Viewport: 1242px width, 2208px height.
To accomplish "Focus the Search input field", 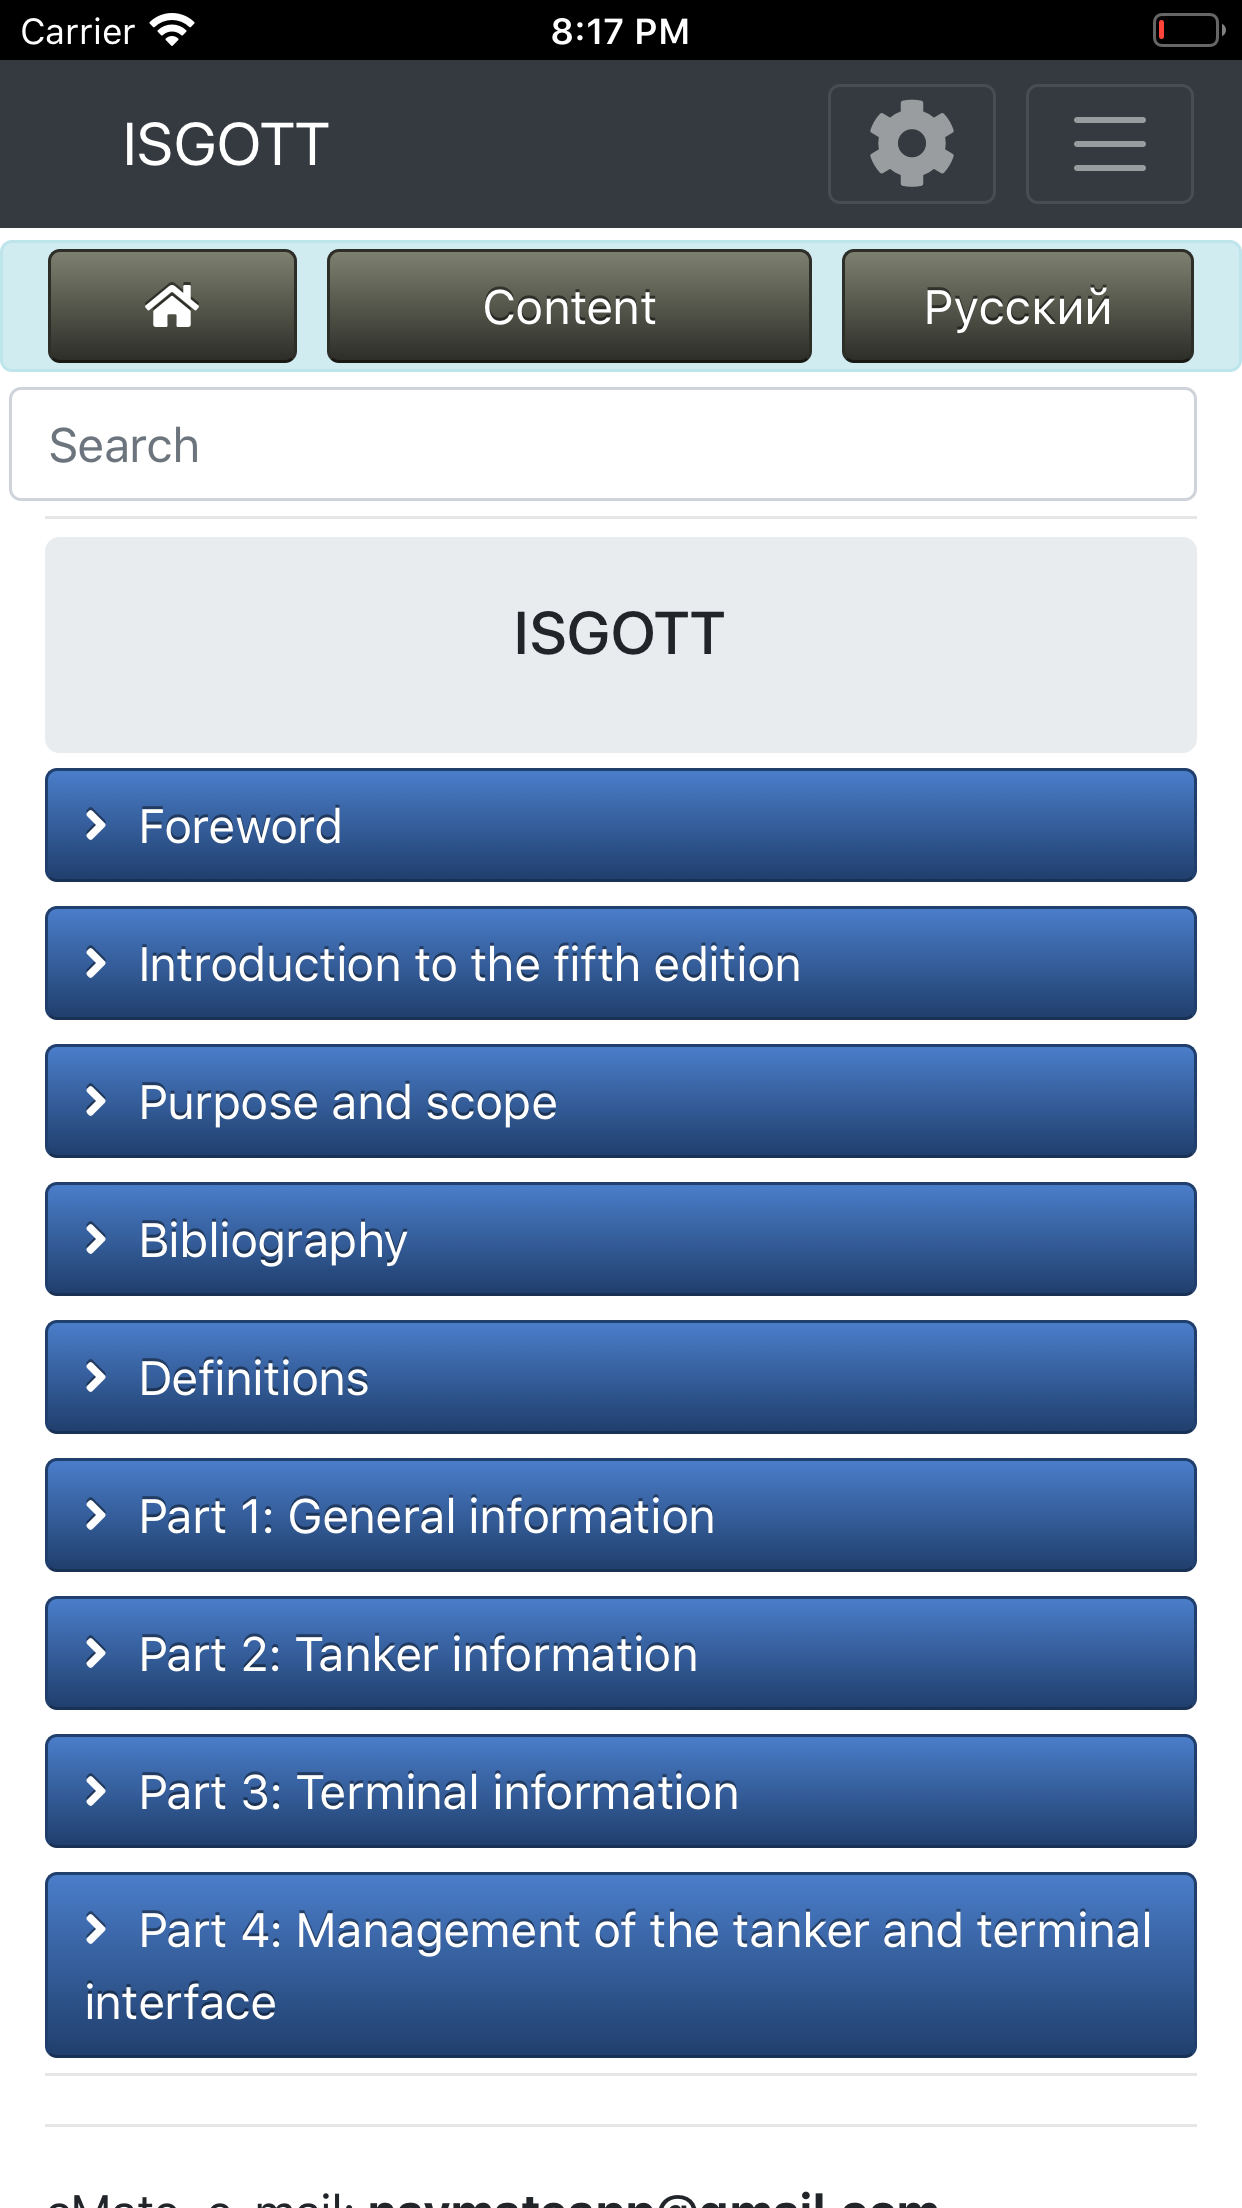I will coord(602,445).
